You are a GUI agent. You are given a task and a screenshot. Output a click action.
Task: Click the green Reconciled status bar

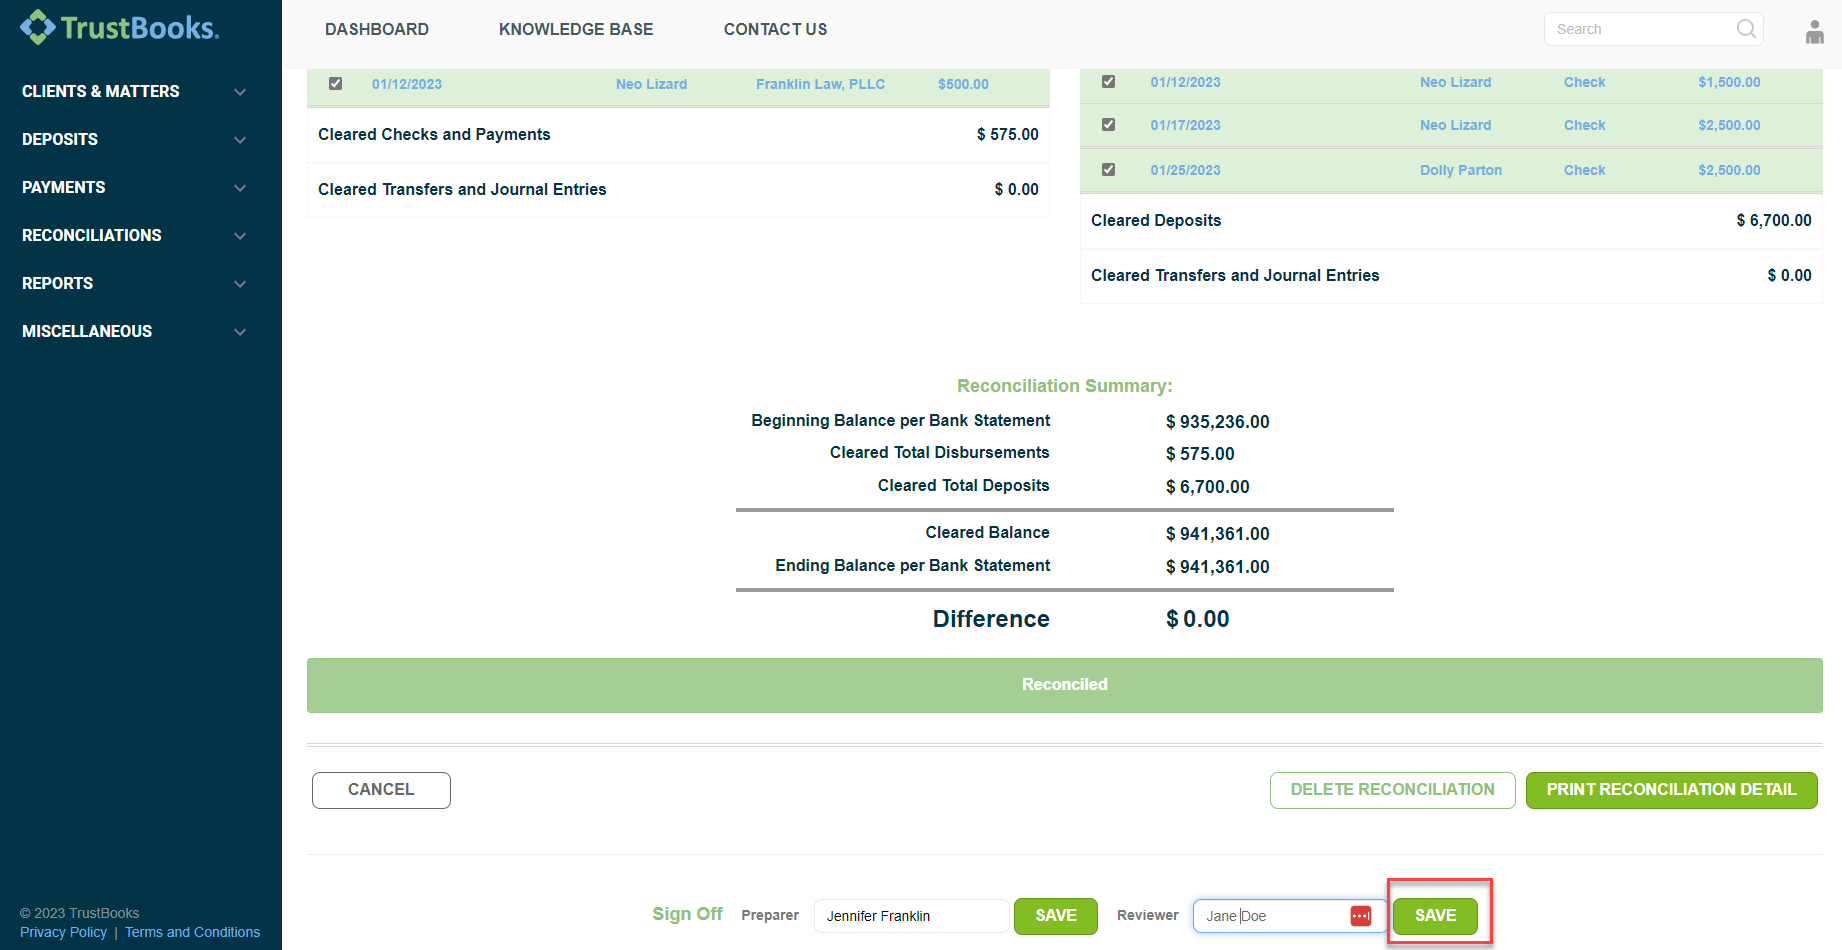click(x=1064, y=685)
